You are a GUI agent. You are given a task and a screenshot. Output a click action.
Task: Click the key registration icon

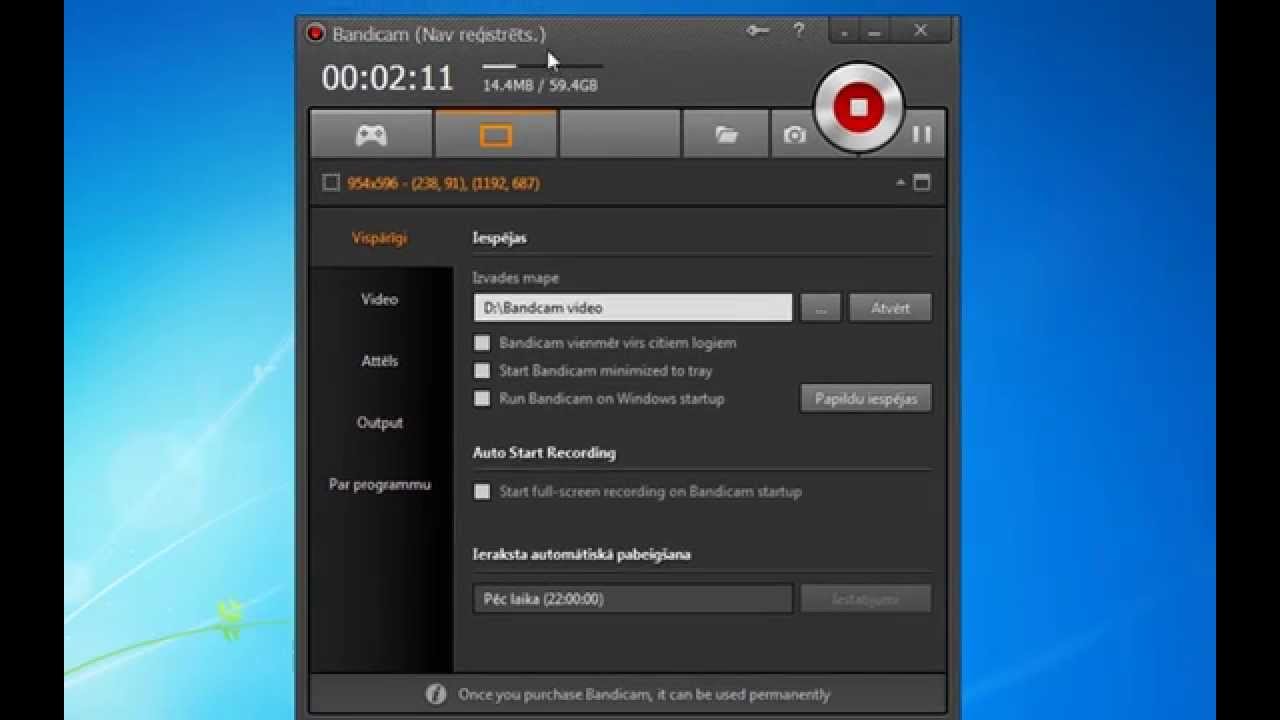tap(758, 31)
